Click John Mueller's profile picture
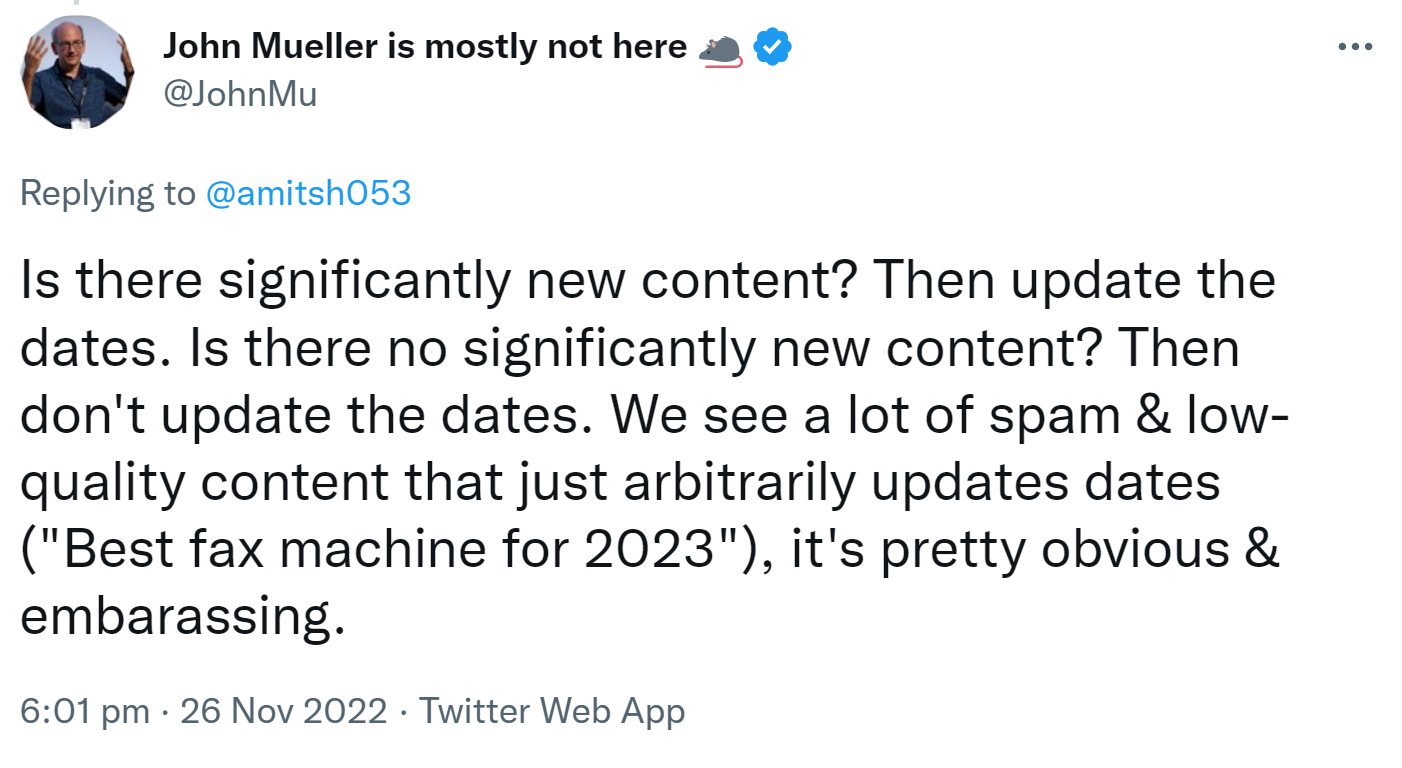This screenshot has width=1402, height=768. [x=77, y=71]
